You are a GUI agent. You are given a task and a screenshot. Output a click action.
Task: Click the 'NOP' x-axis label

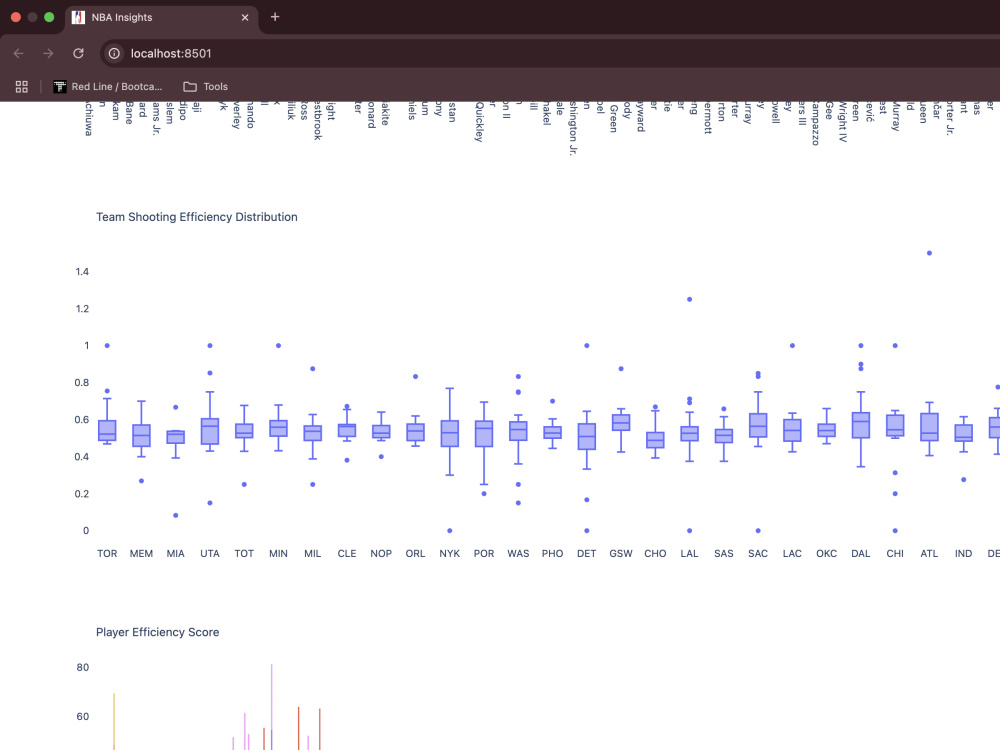381,554
